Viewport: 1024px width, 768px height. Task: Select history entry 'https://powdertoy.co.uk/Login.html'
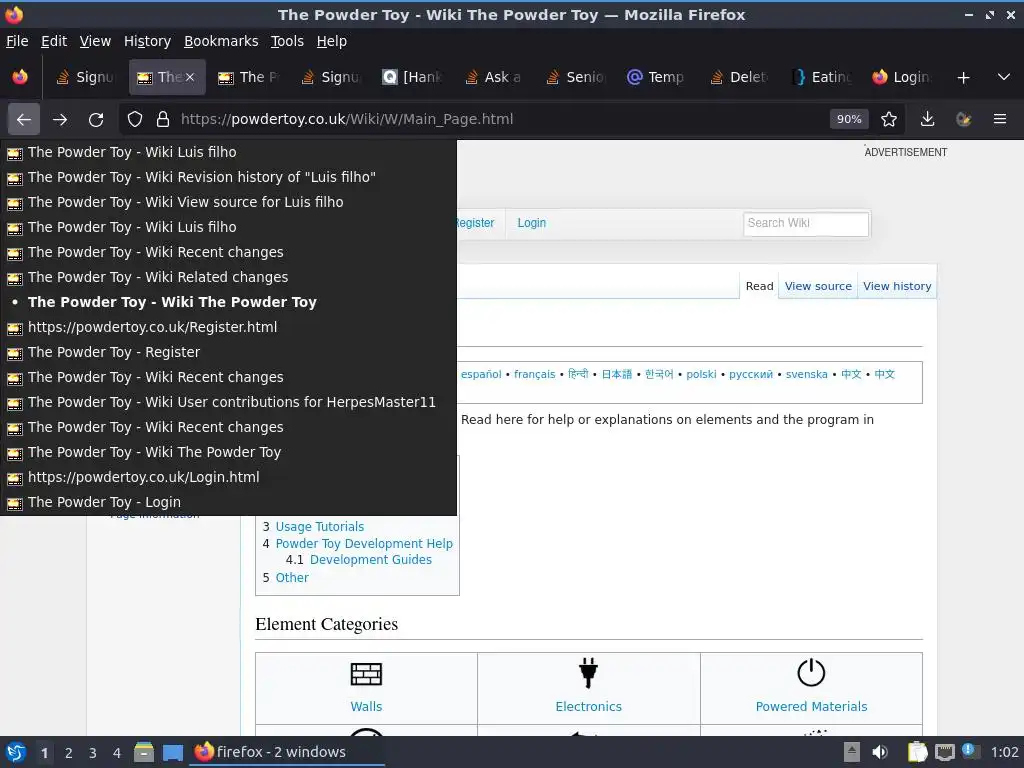click(228, 477)
